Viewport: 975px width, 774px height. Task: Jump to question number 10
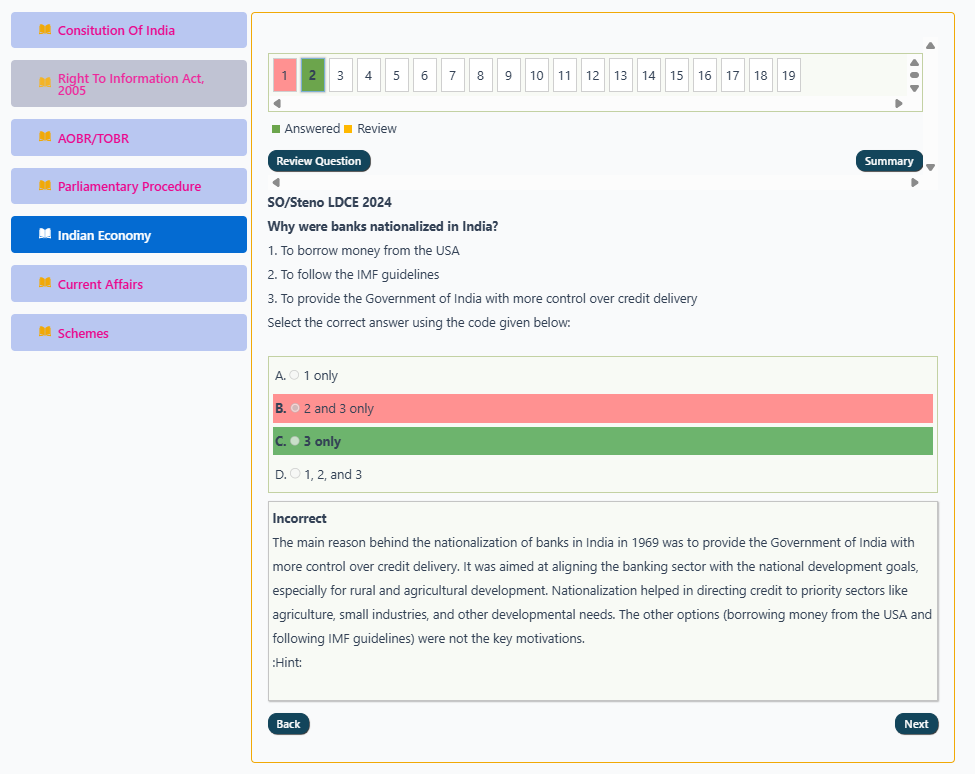pos(537,75)
